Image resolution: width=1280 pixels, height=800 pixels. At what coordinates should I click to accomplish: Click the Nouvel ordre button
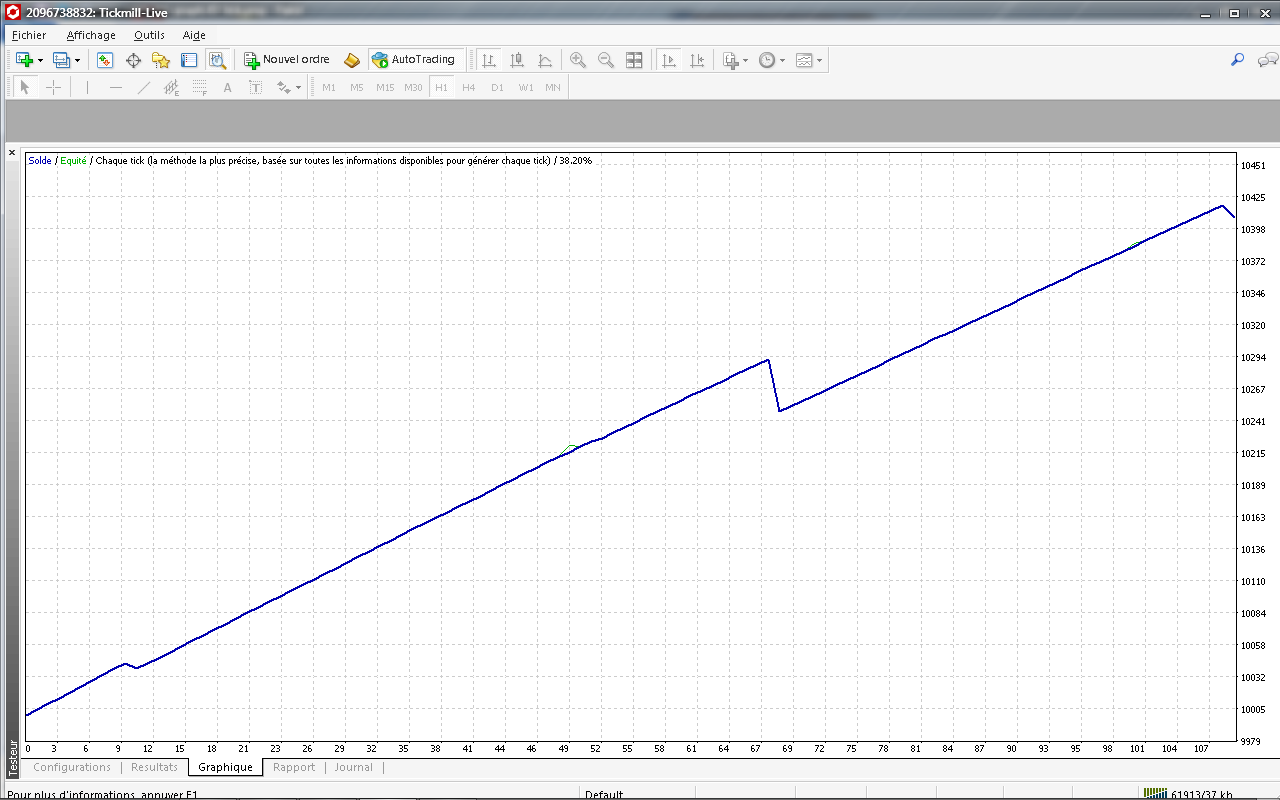click(x=287, y=60)
